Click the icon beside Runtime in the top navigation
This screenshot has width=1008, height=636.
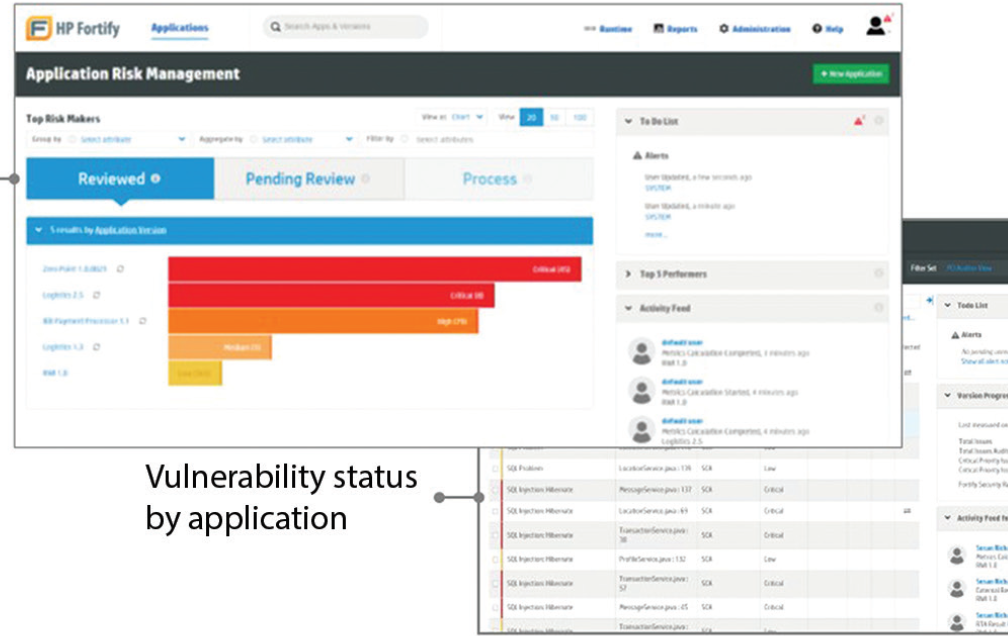(589, 28)
